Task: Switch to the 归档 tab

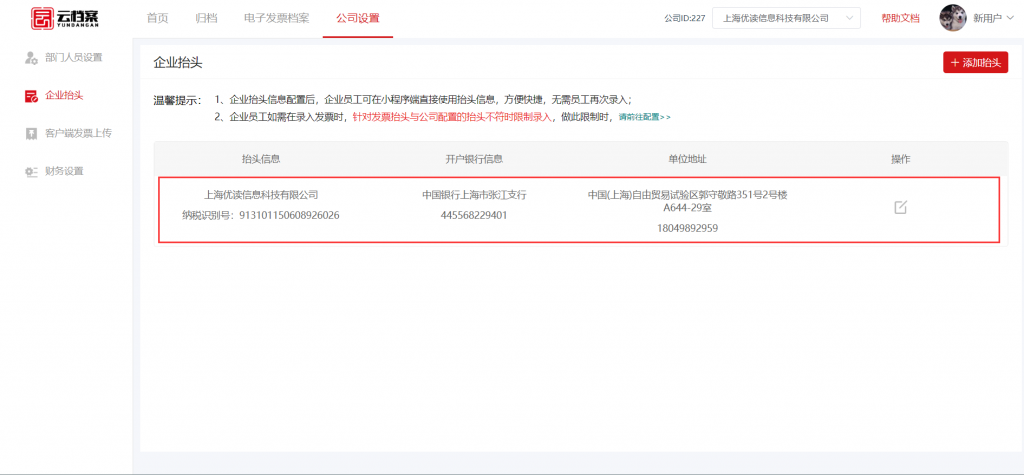Action: tap(206, 18)
